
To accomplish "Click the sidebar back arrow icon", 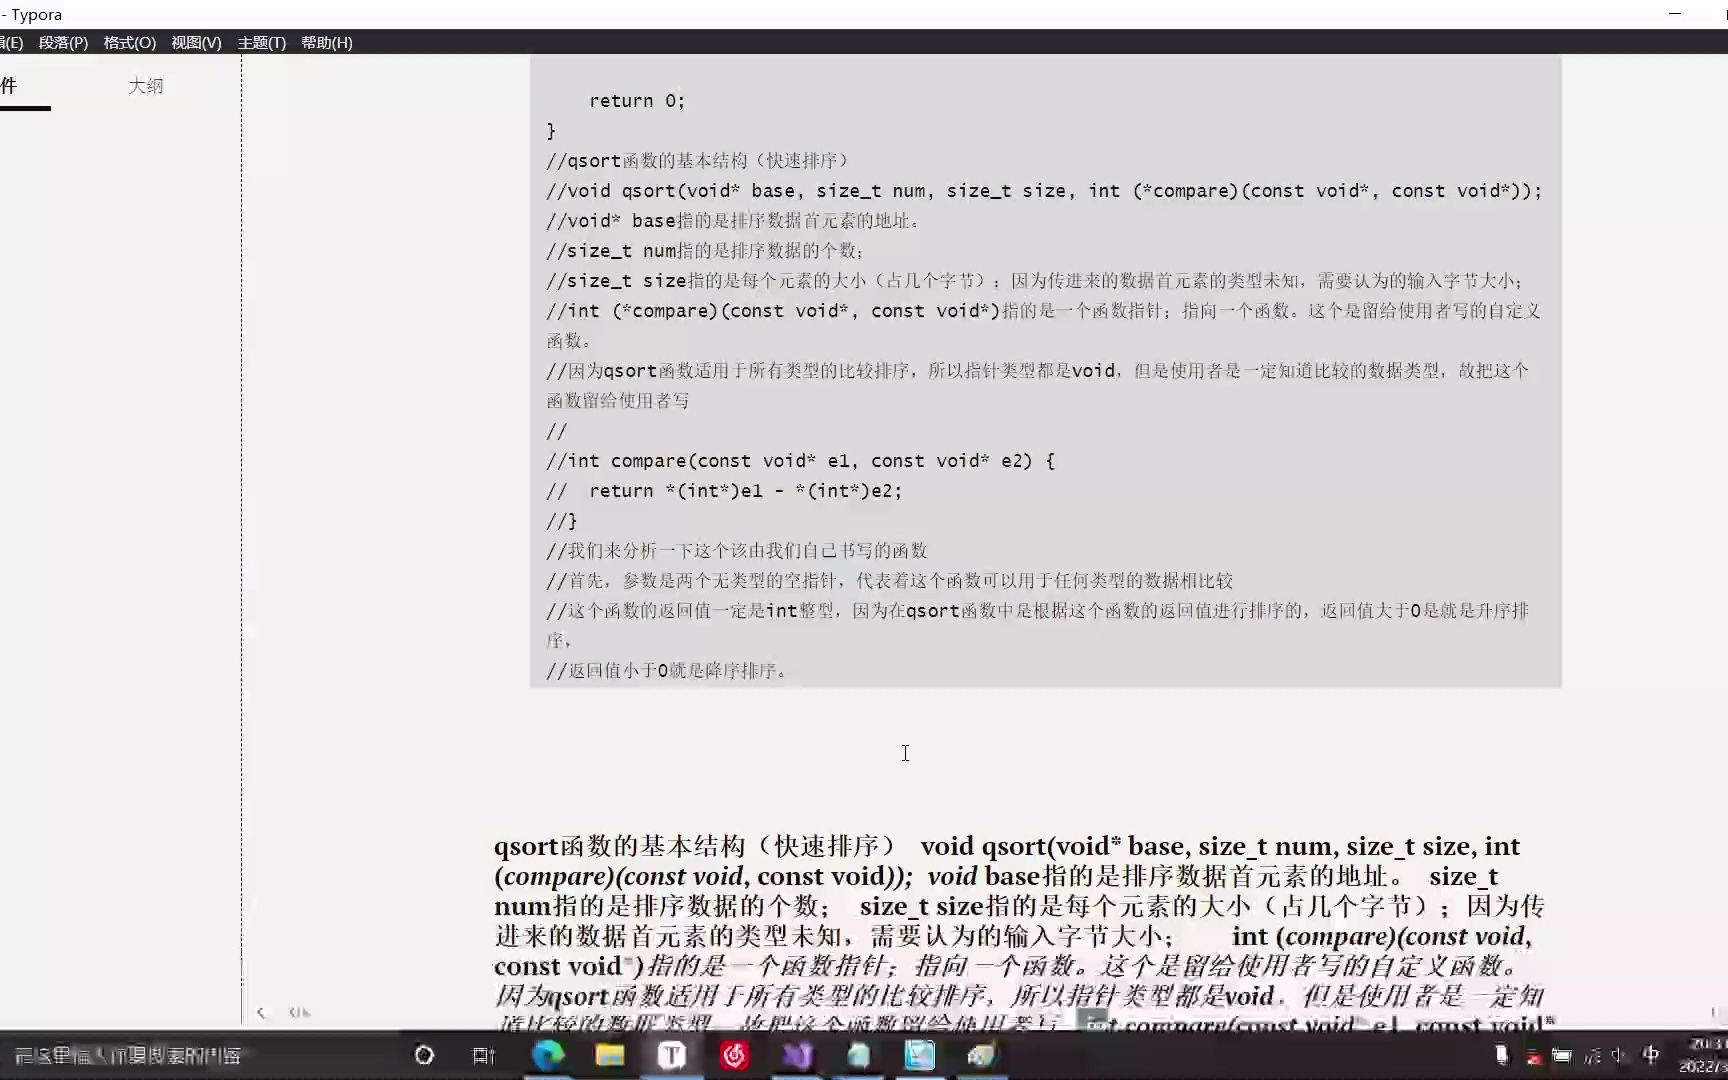I will (261, 1013).
